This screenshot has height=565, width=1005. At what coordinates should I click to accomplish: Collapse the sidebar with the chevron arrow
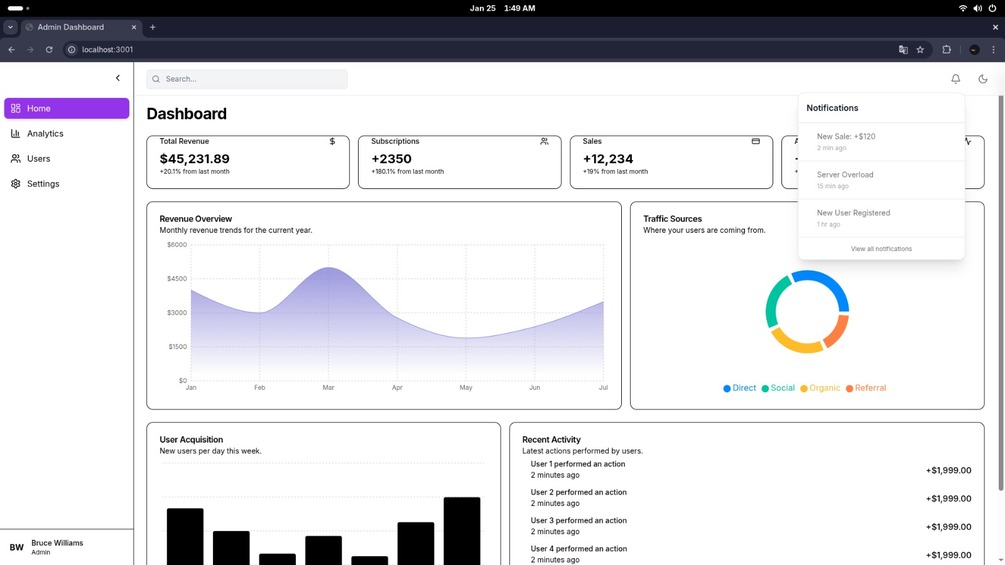coord(118,78)
